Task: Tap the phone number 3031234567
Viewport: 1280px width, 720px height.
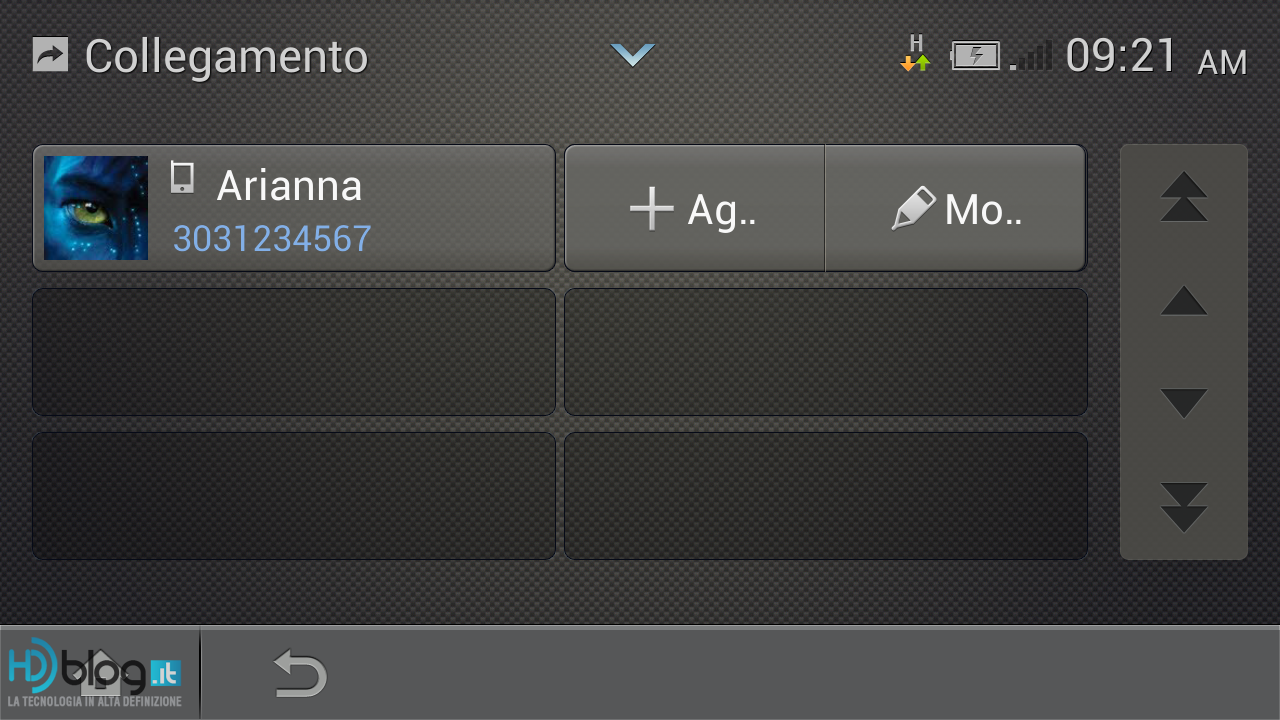Action: [272, 239]
